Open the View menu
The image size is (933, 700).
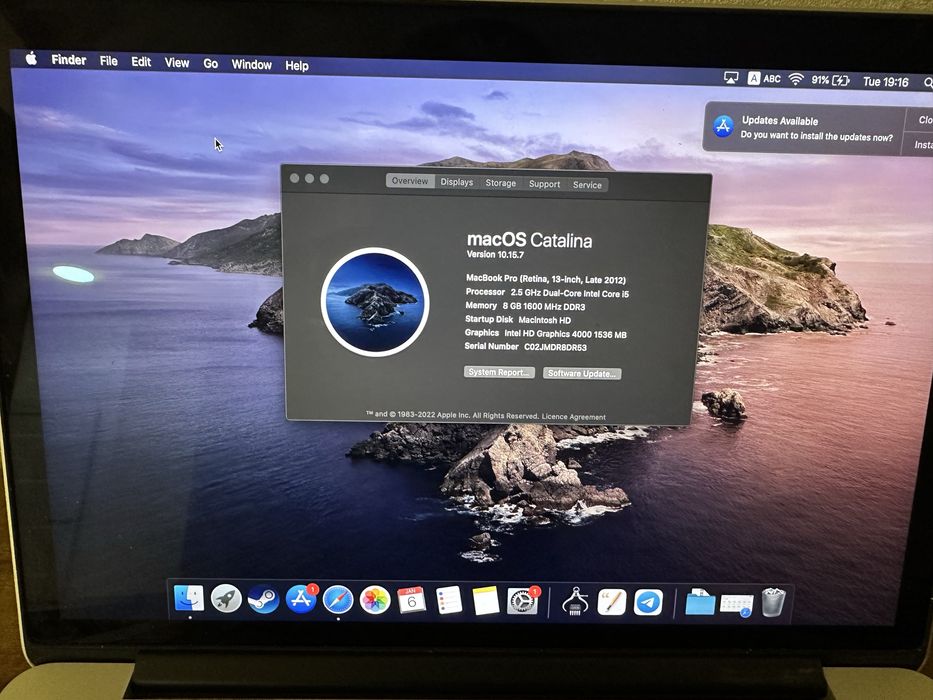(177, 62)
